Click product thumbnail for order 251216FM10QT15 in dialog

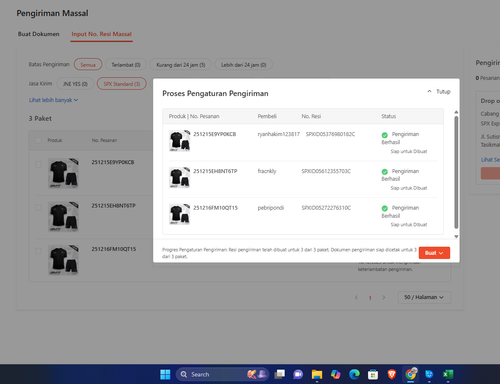179,214
